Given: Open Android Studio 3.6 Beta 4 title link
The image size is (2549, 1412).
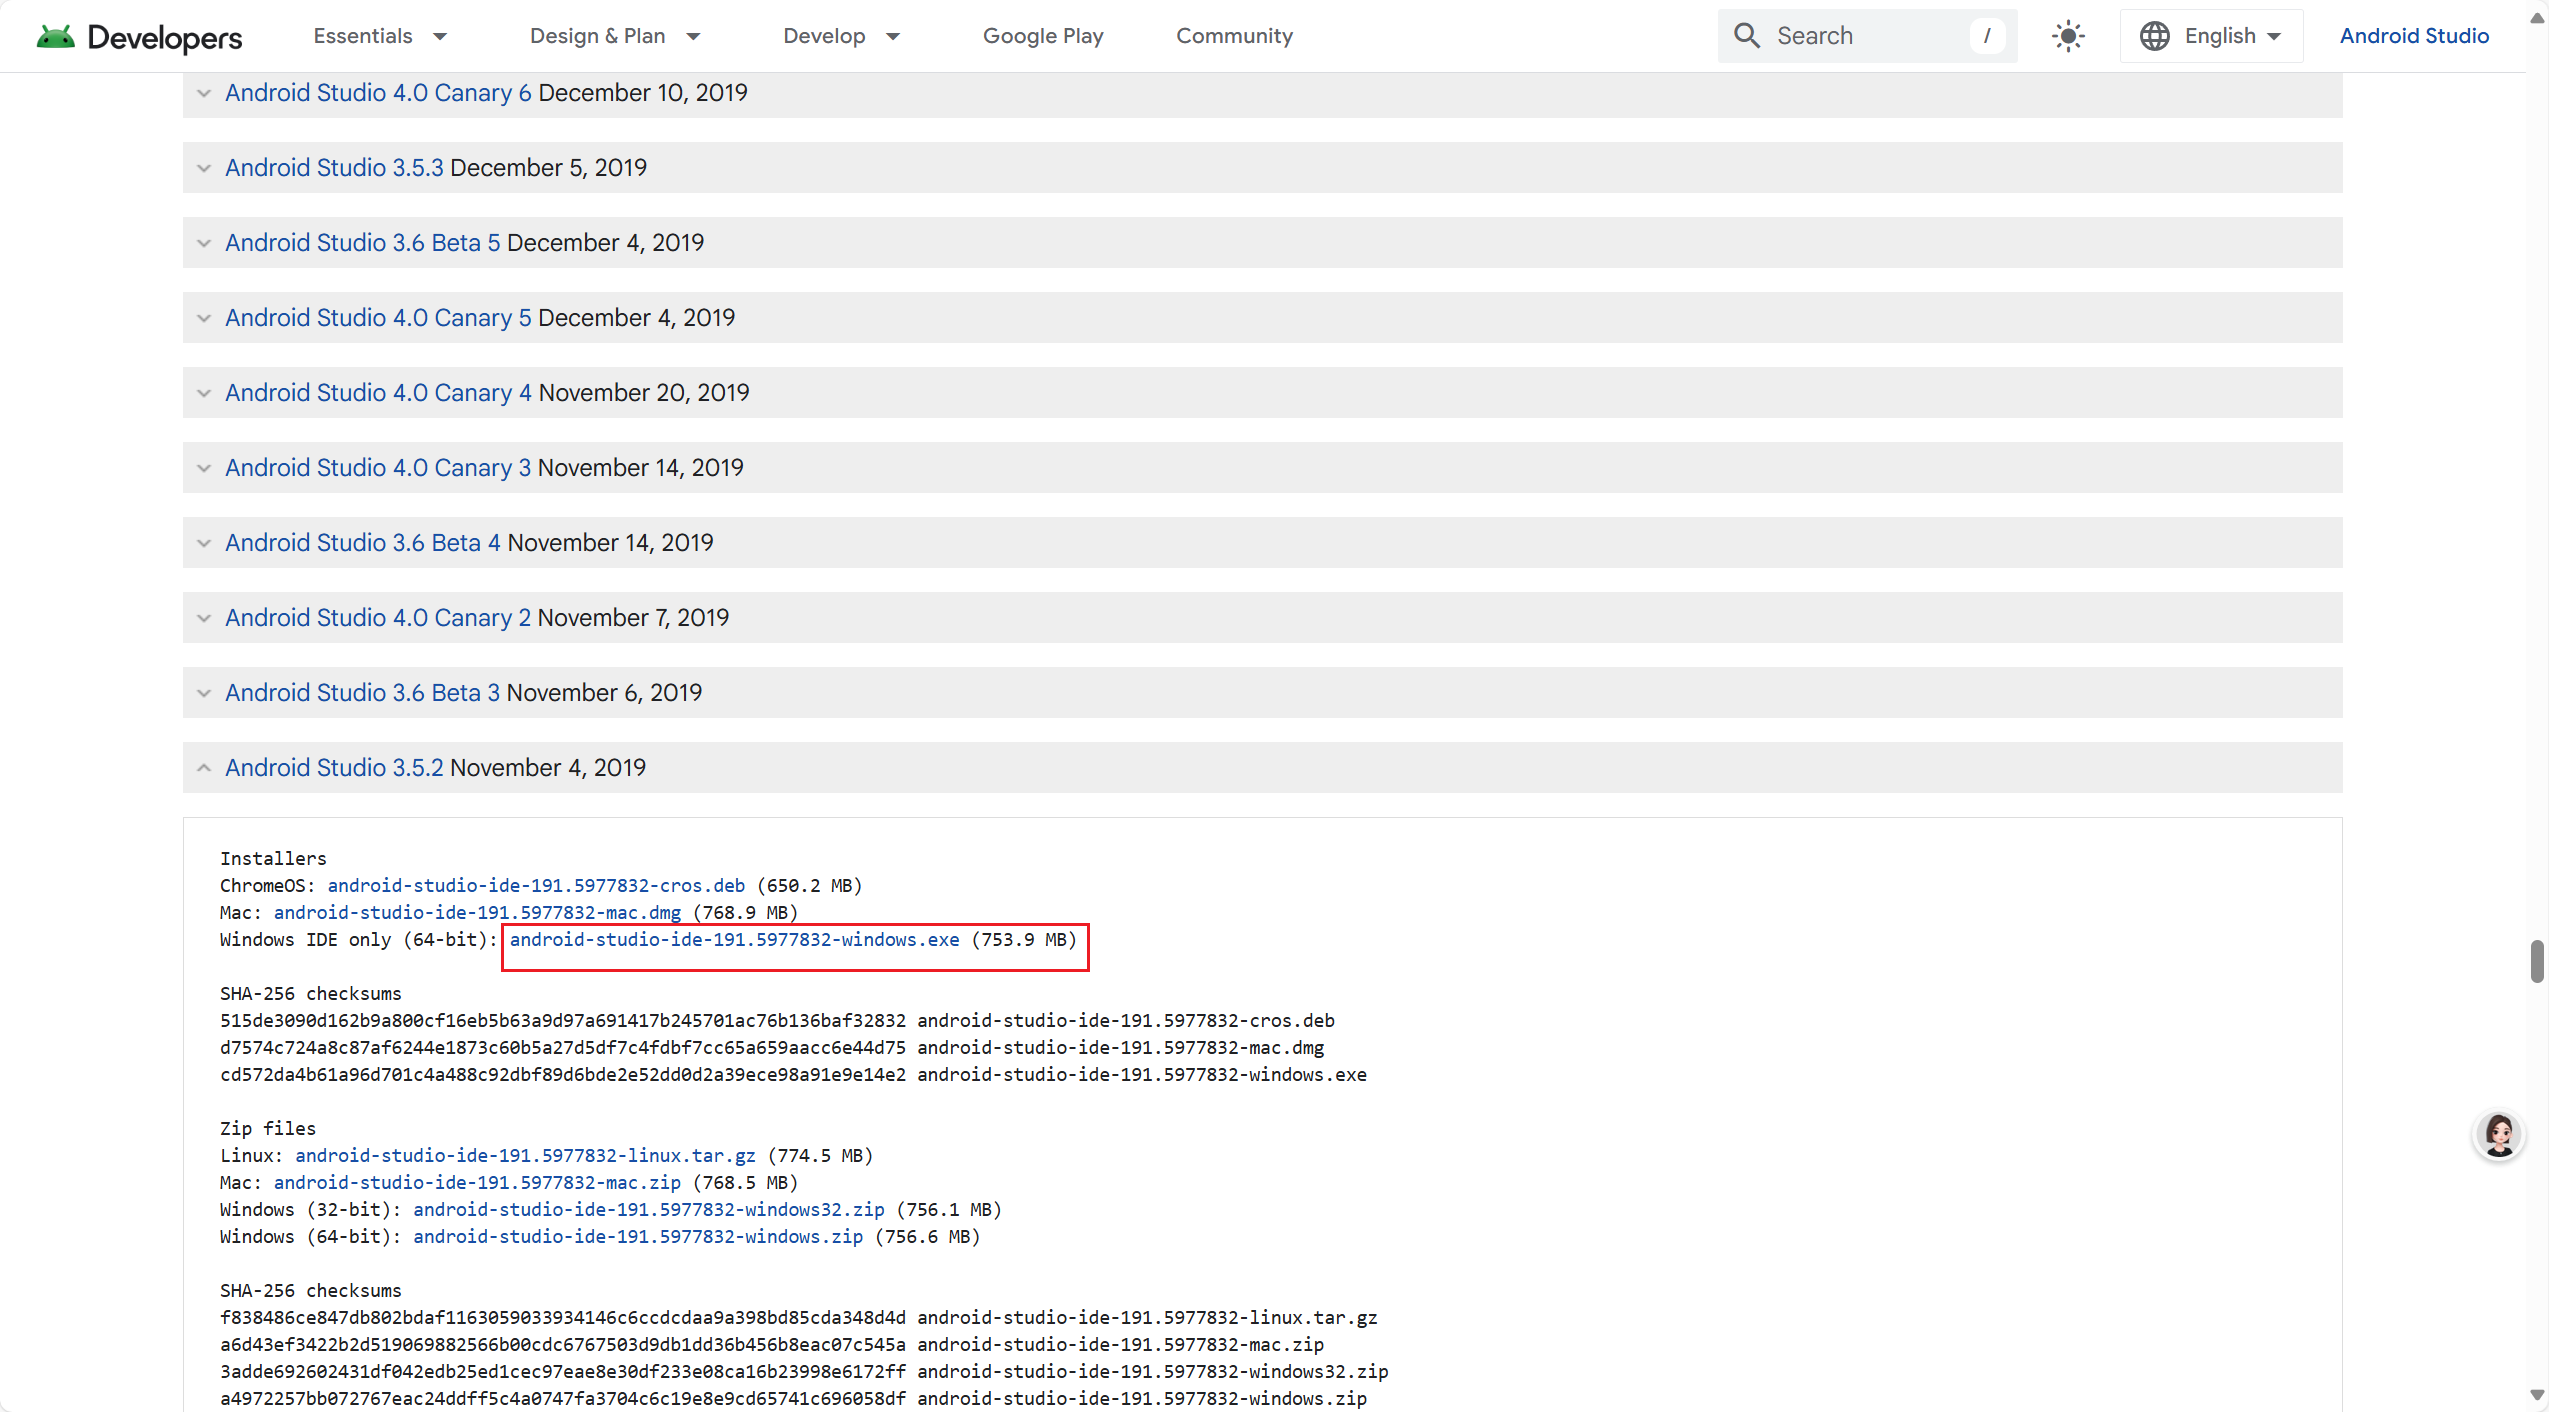Looking at the screenshot, I should point(362,543).
